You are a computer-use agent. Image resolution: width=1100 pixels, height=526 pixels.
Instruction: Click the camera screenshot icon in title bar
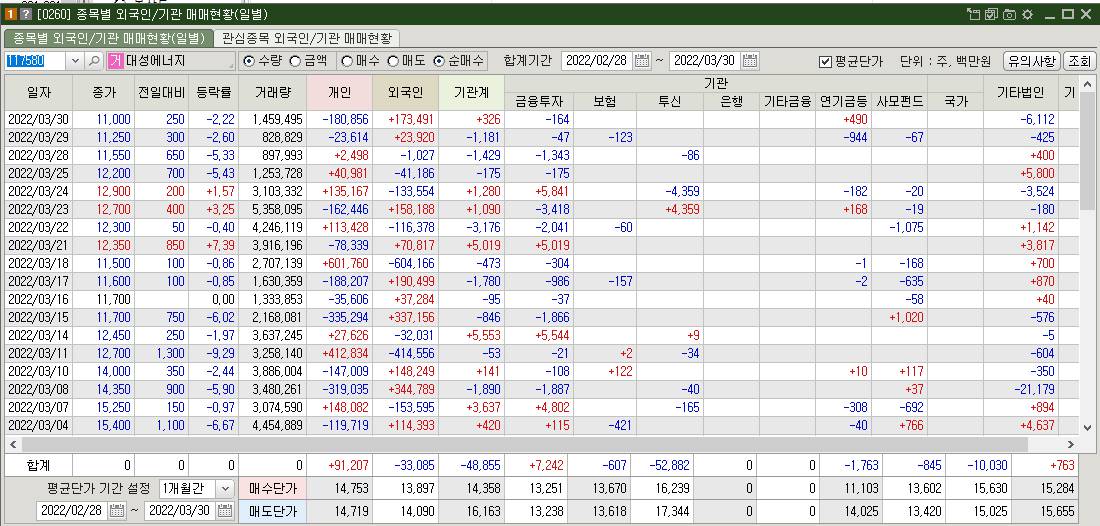[x=1010, y=14]
